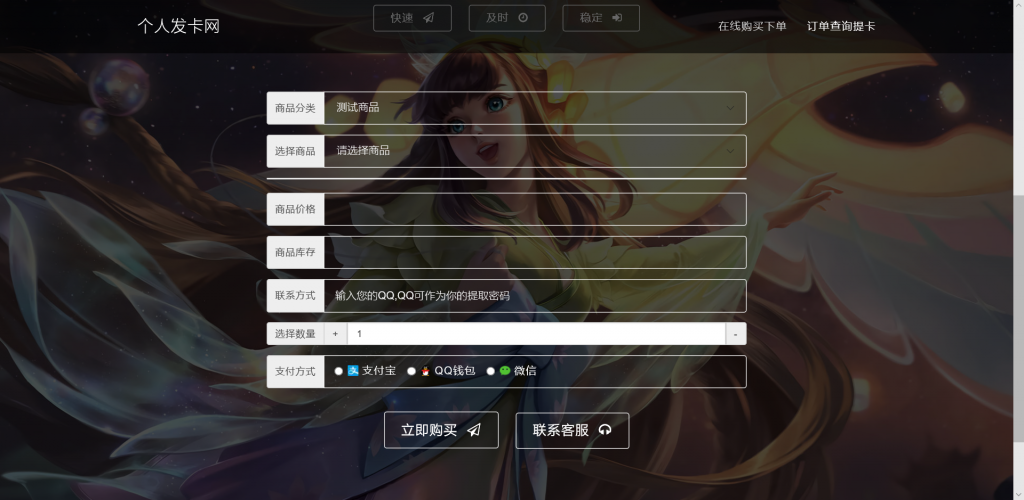Viewport: 1024px width, 500px height.
Task: Click the 个人发卡网 site title link
Action: (x=178, y=26)
